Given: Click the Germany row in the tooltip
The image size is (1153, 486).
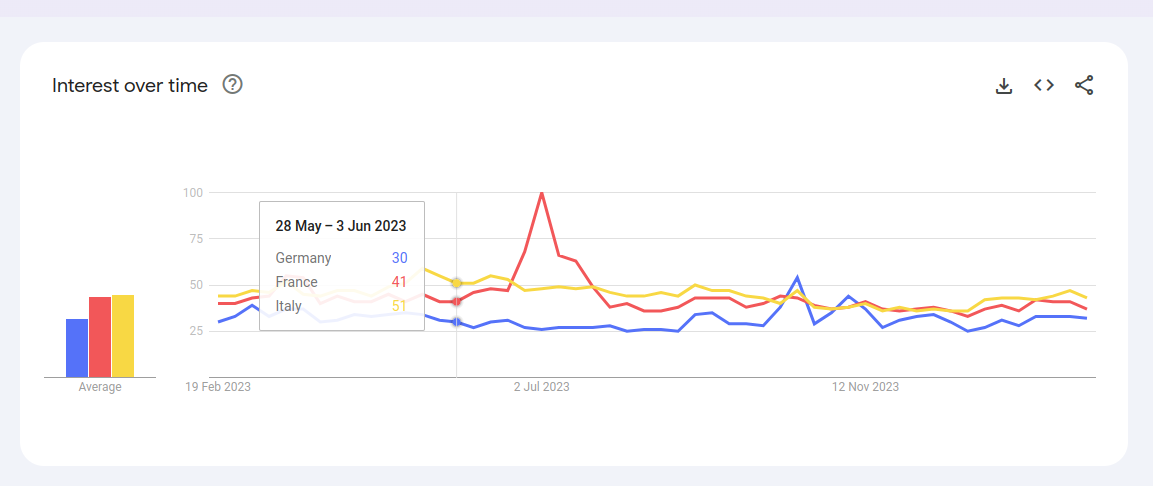Looking at the screenshot, I should (x=303, y=258).
